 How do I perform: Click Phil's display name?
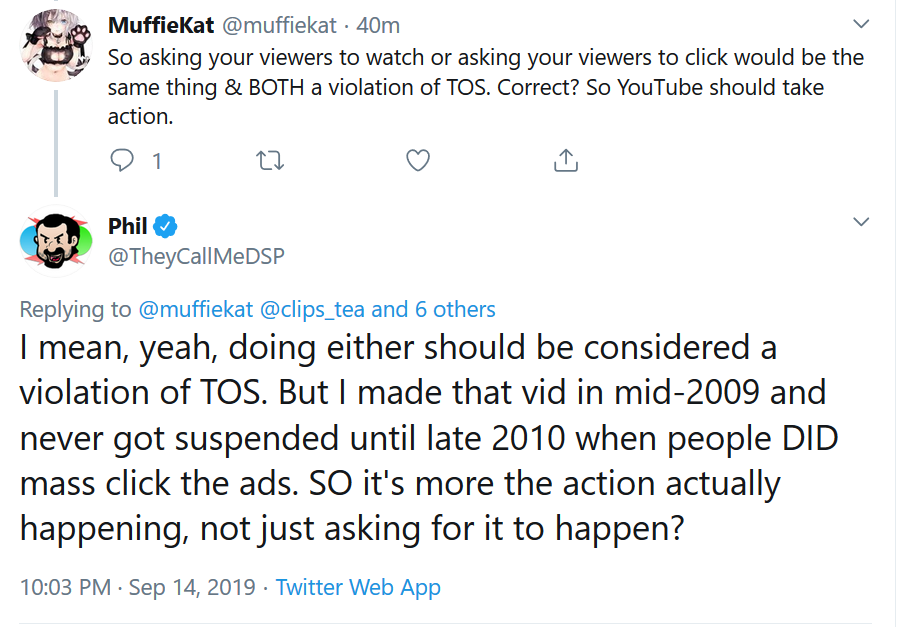(x=127, y=226)
